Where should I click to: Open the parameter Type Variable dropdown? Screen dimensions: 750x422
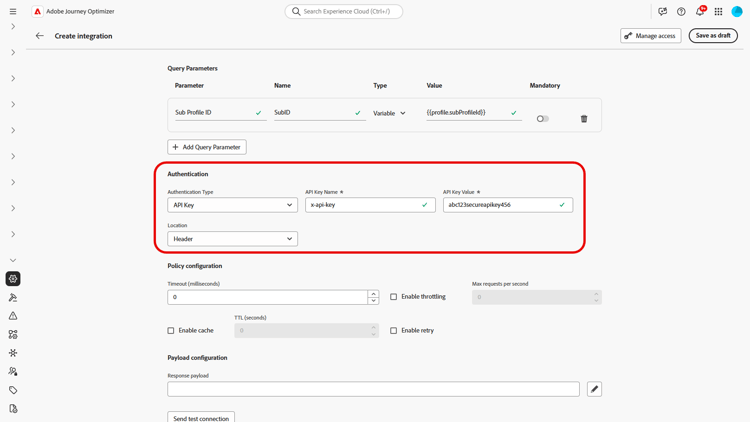coord(390,113)
